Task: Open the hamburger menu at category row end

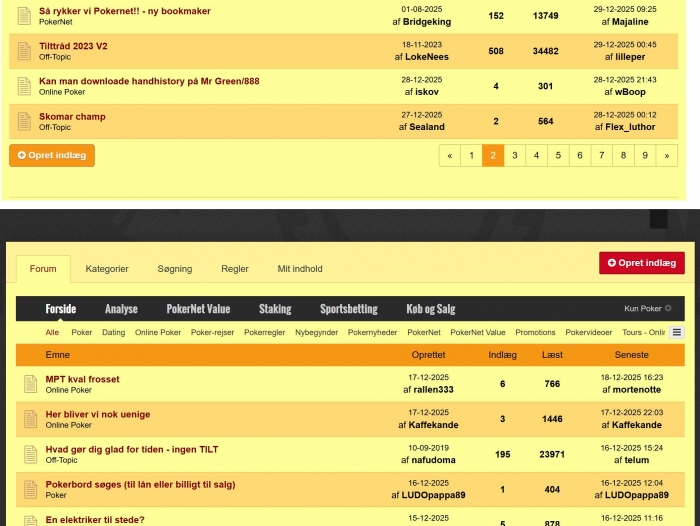Action: [x=677, y=332]
